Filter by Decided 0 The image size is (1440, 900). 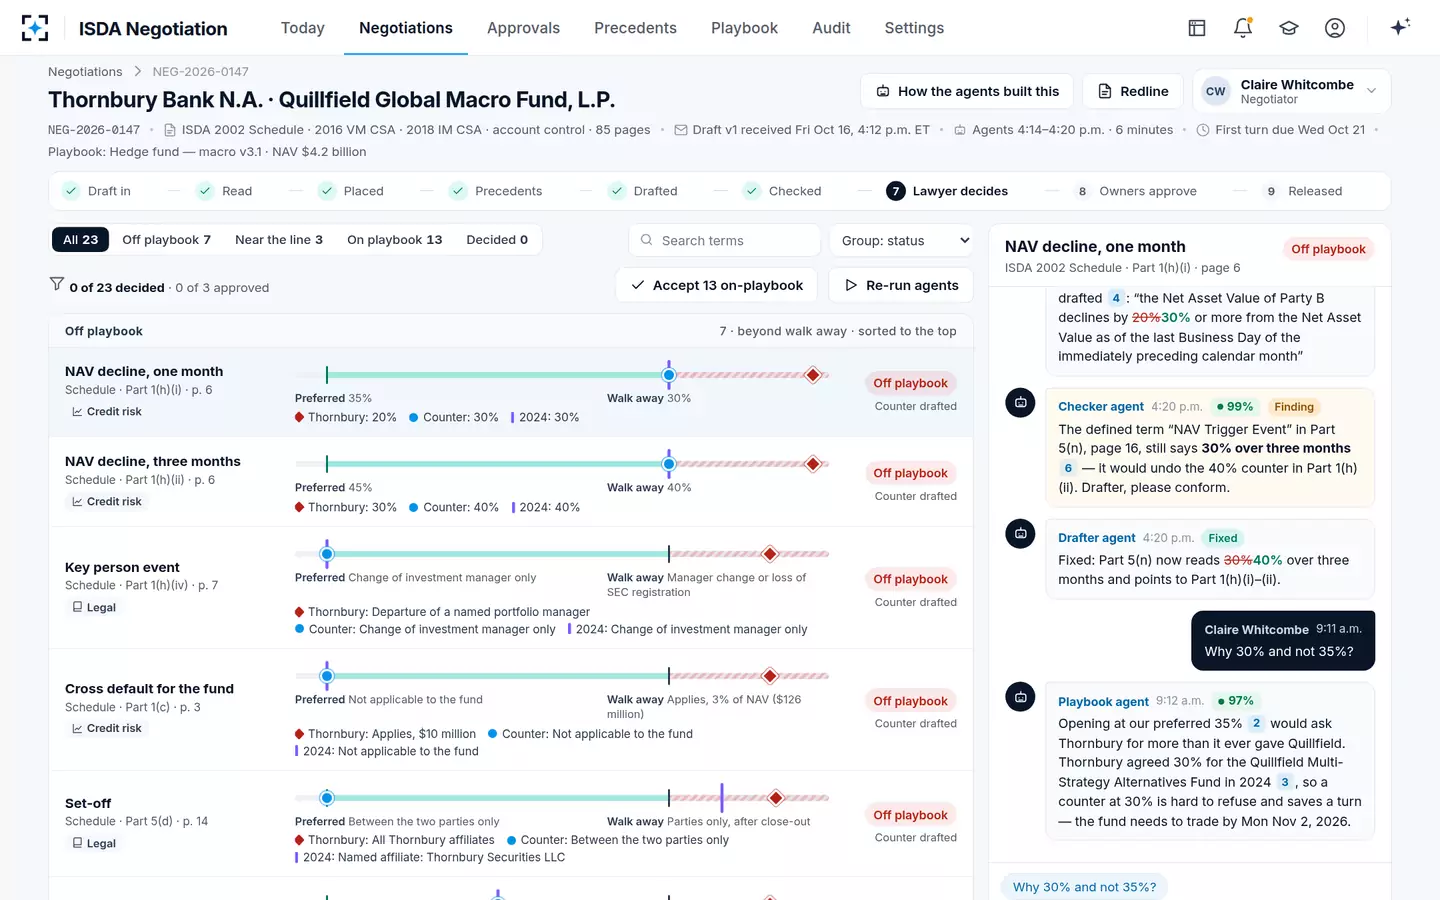click(497, 240)
